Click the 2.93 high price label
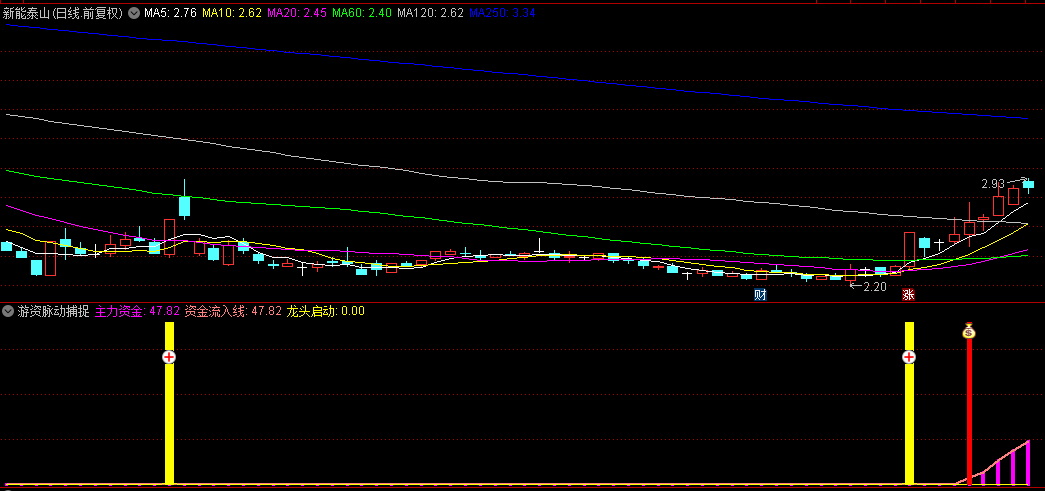This screenshot has width=1045, height=491. click(x=992, y=183)
